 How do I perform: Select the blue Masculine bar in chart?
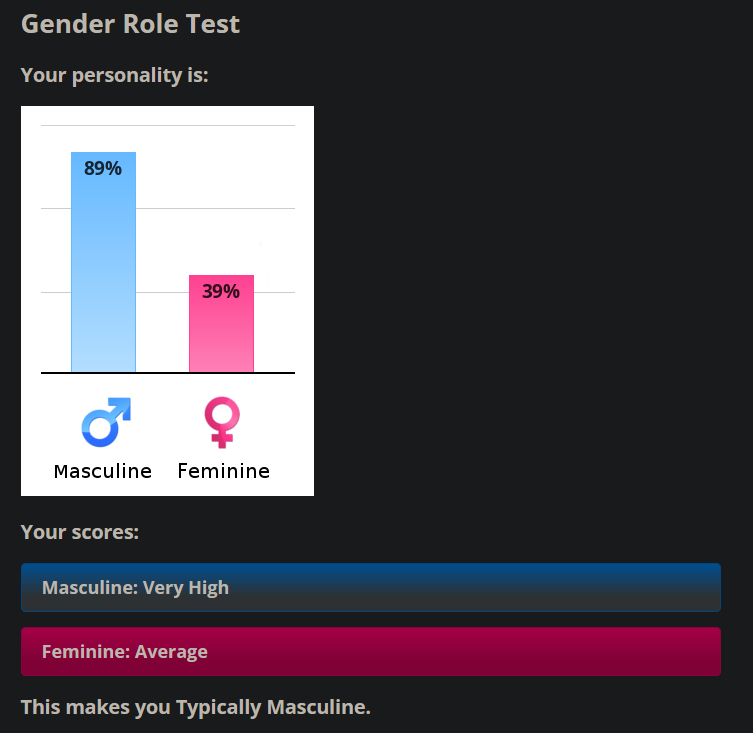(103, 262)
